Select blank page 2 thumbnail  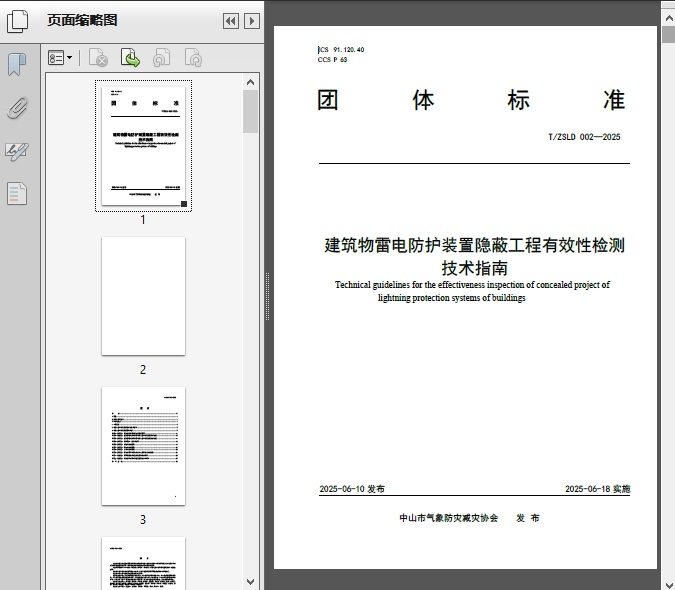point(143,296)
